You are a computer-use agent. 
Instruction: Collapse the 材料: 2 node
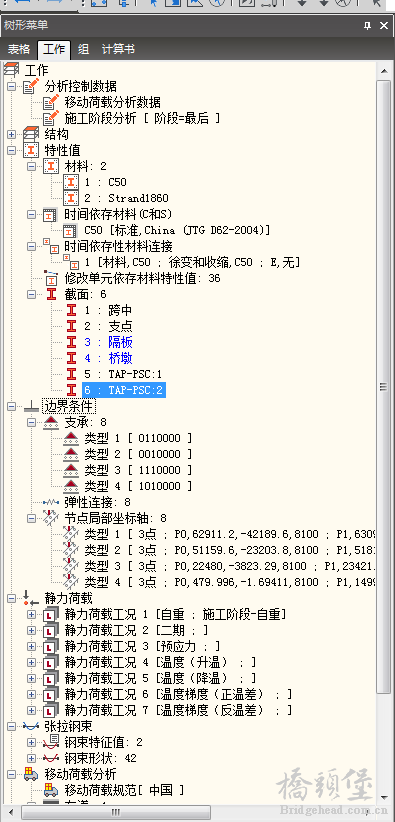tap(31, 166)
